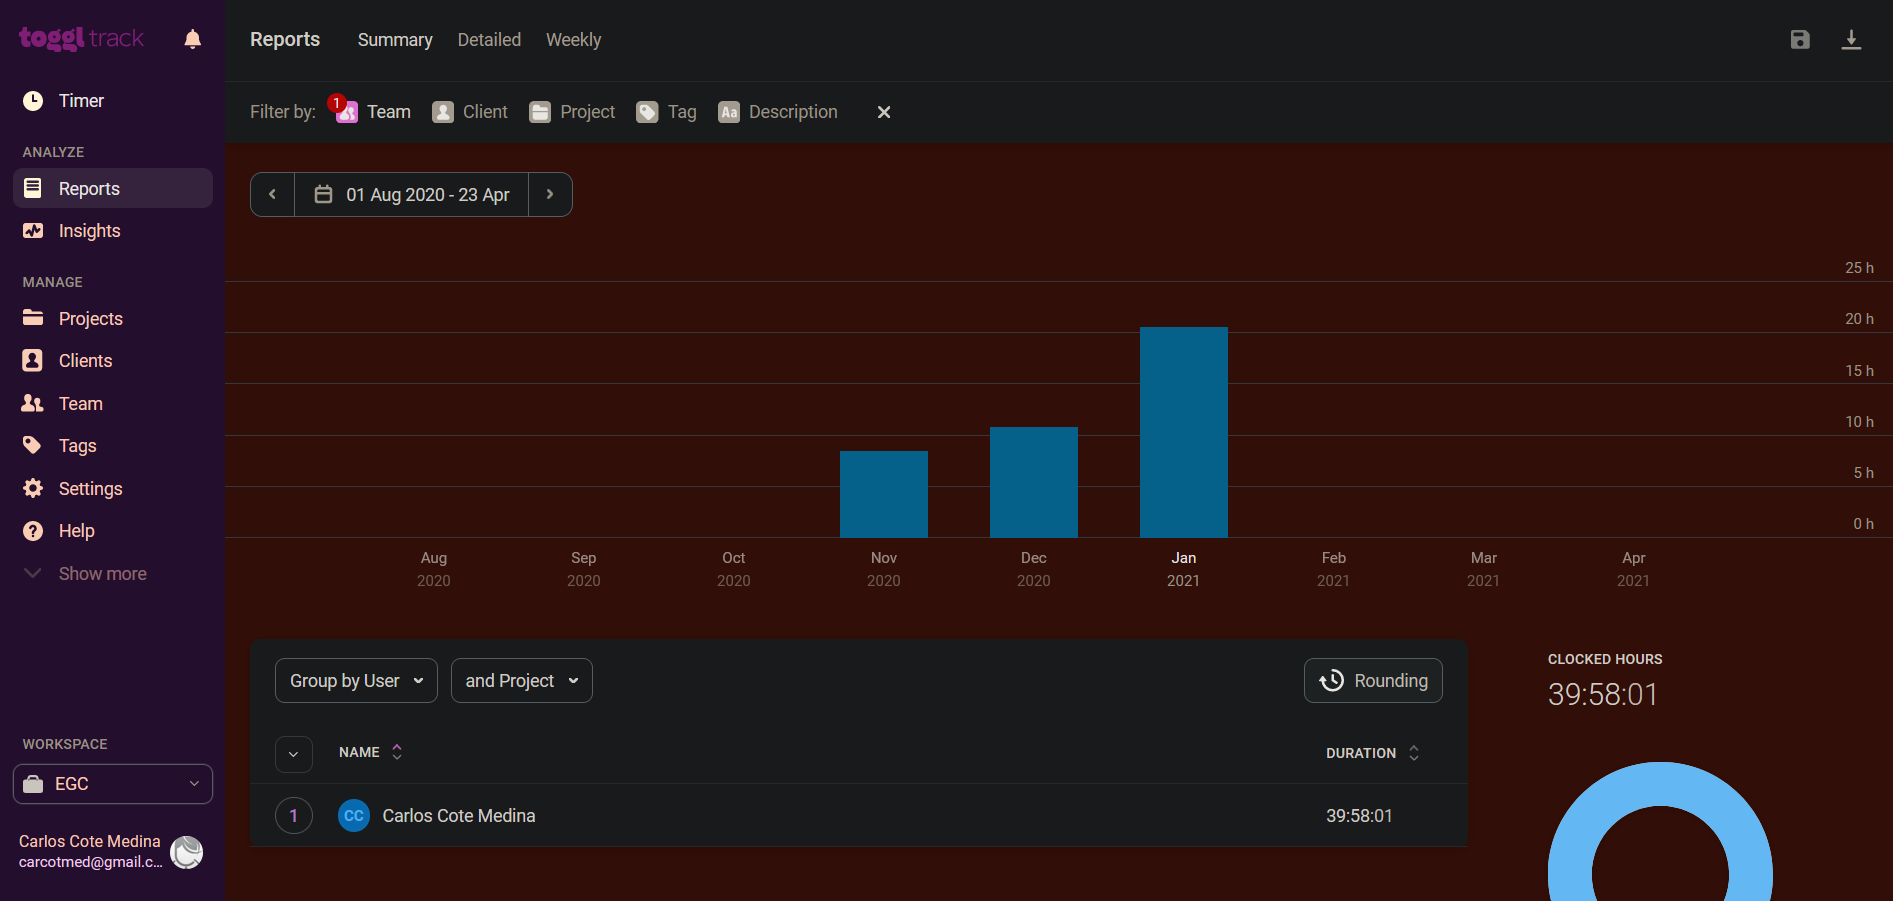
Task: Open the date range picker
Action: click(412, 194)
